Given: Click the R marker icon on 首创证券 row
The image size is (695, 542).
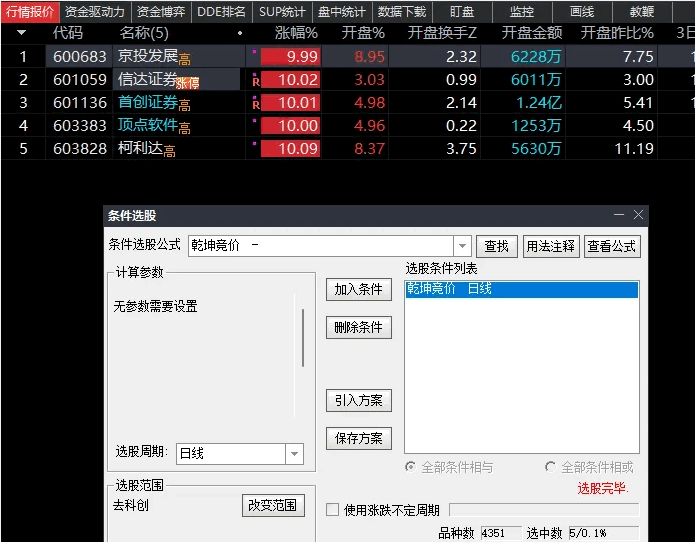Looking at the screenshot, I should 256,105.
